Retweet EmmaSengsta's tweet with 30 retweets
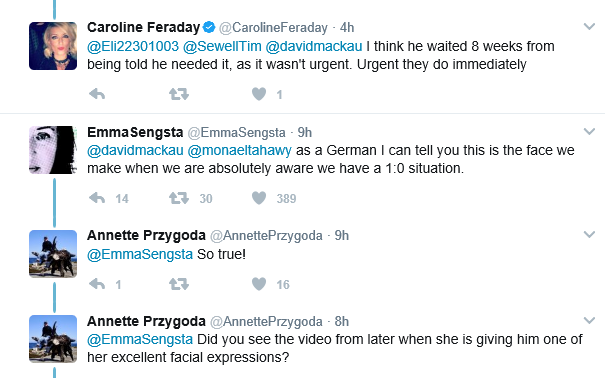This screenshot has height=378, width=605. coord(179,198)
